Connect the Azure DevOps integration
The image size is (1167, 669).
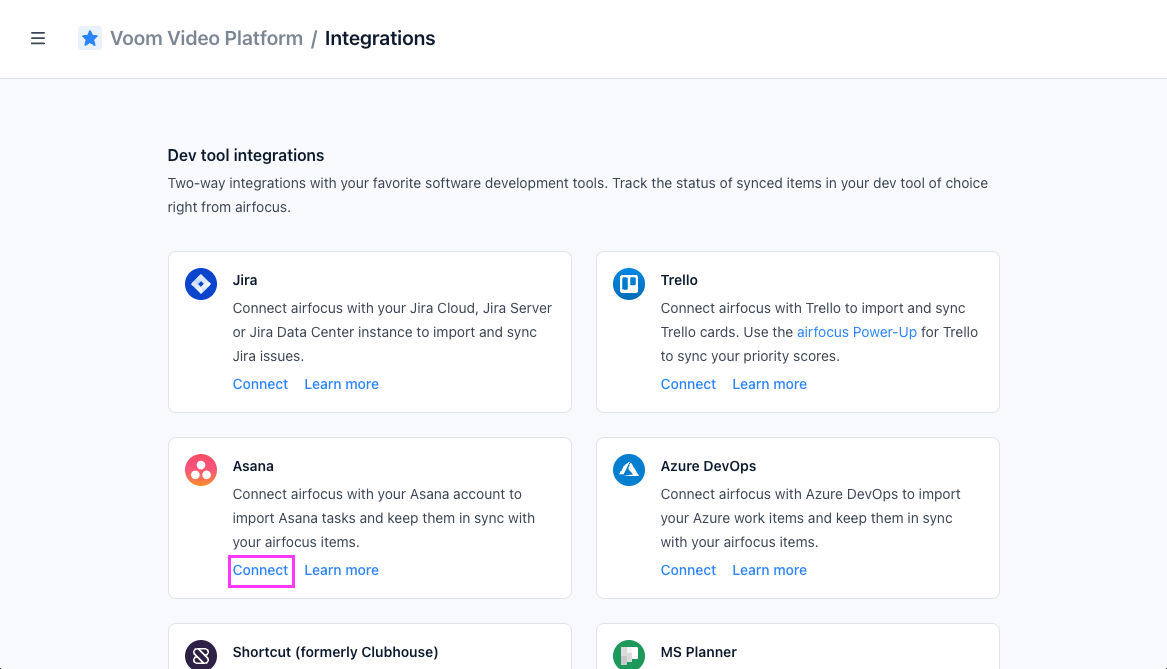point(688,570)
